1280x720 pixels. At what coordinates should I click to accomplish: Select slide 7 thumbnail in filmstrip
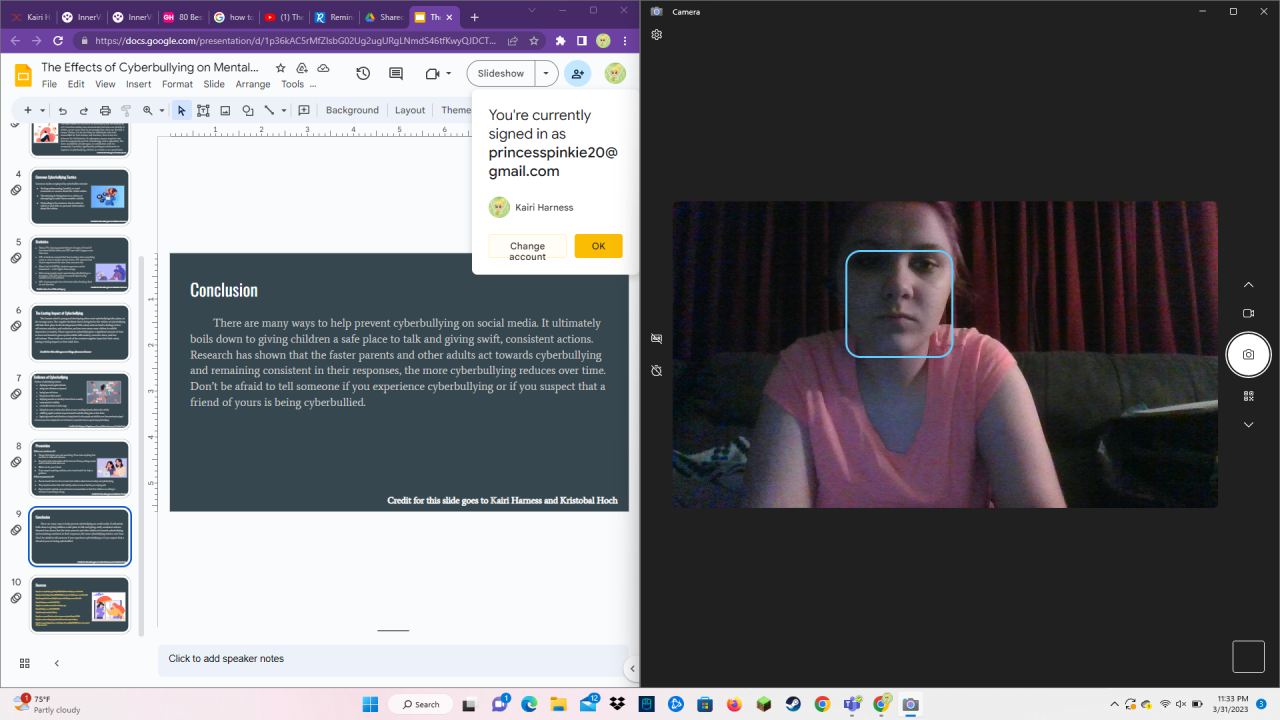[x=80, y=401]
